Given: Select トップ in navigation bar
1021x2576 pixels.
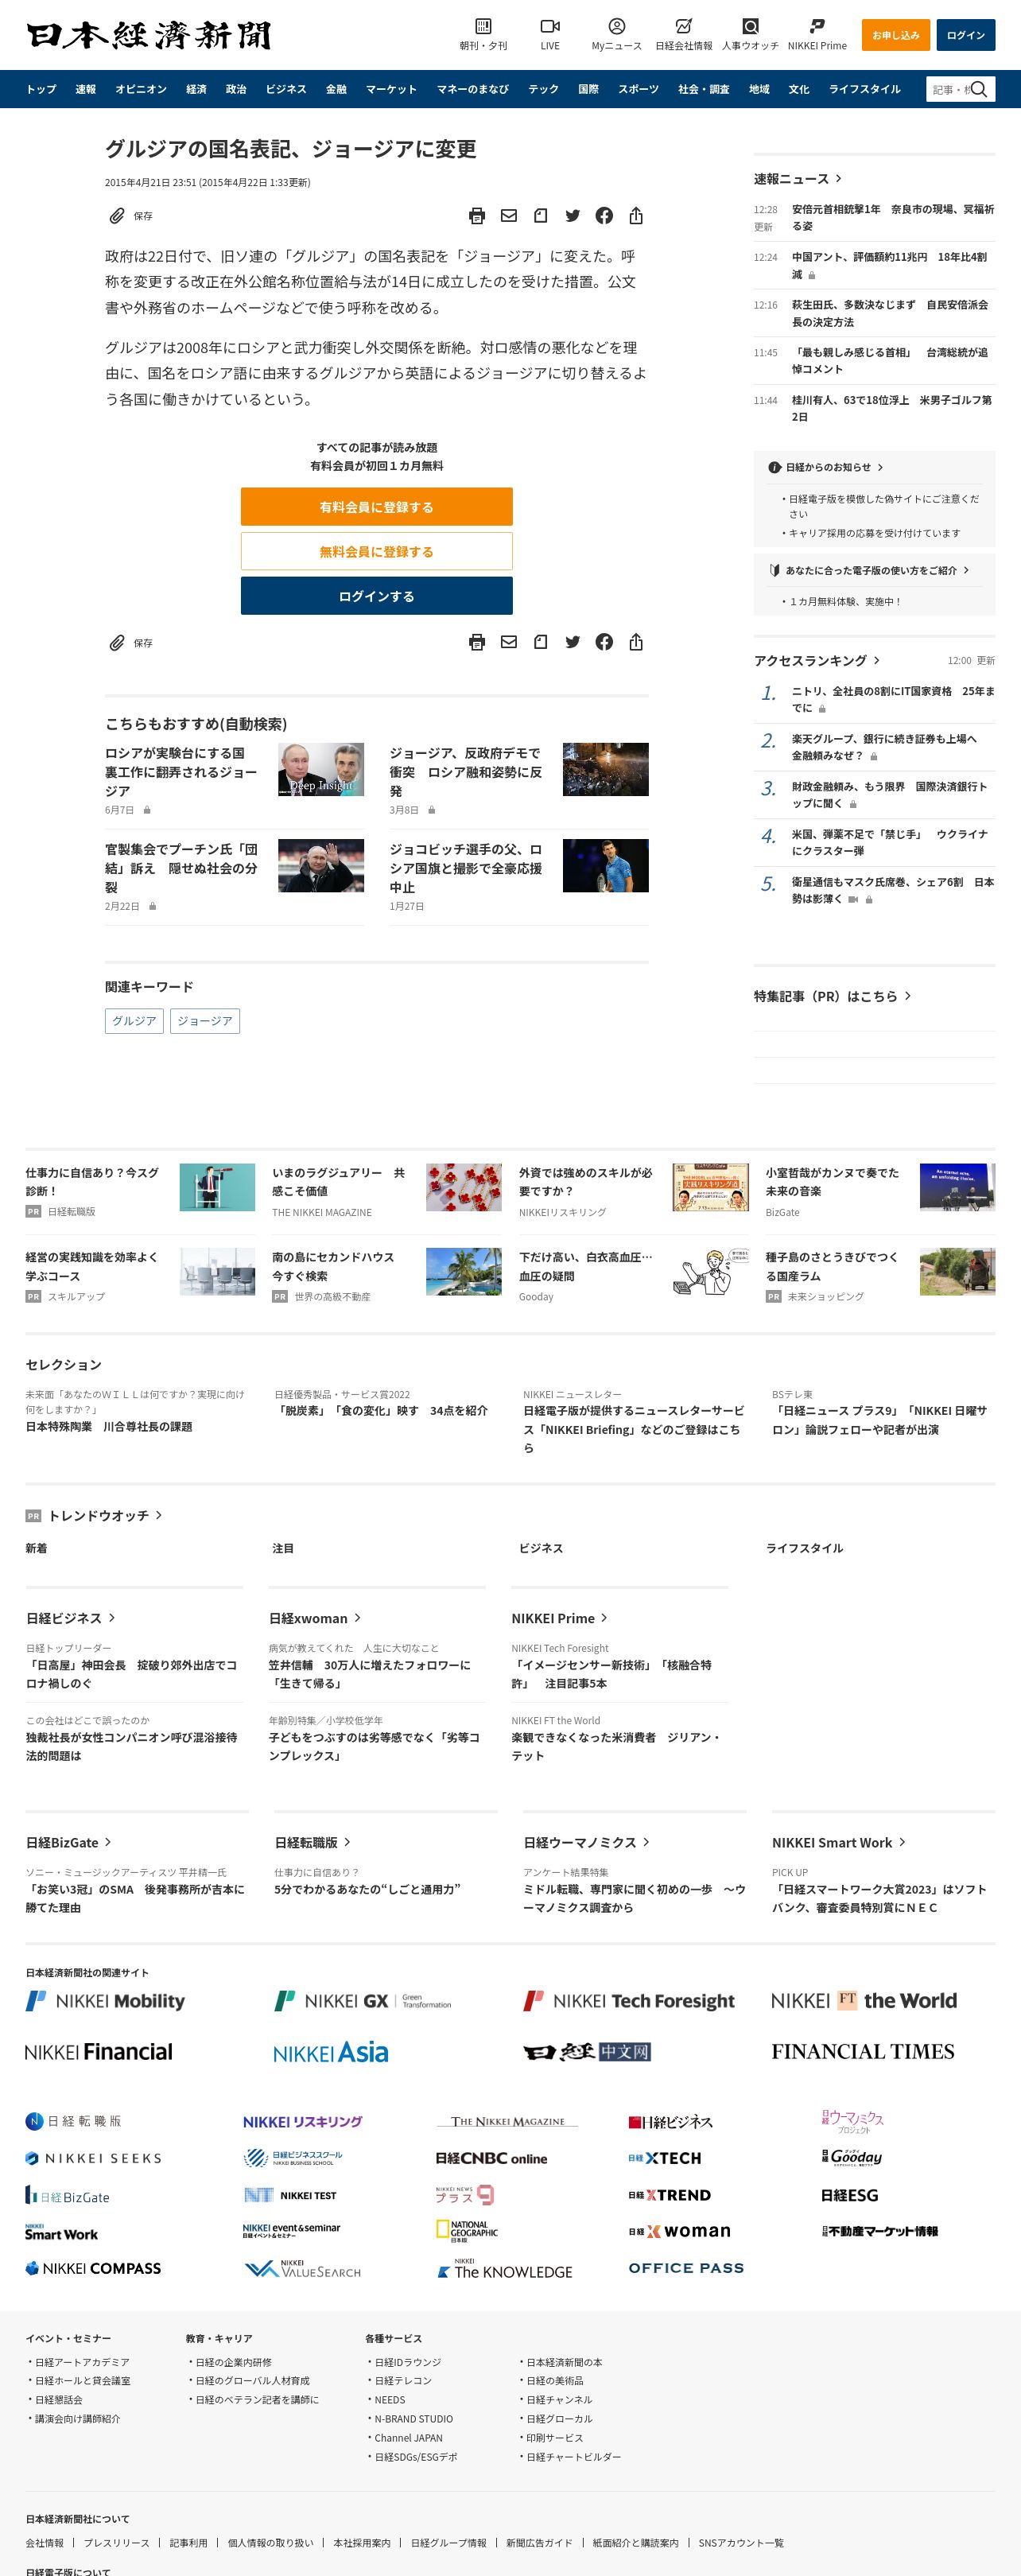Looking at the screenshot, I should [41, 89].
